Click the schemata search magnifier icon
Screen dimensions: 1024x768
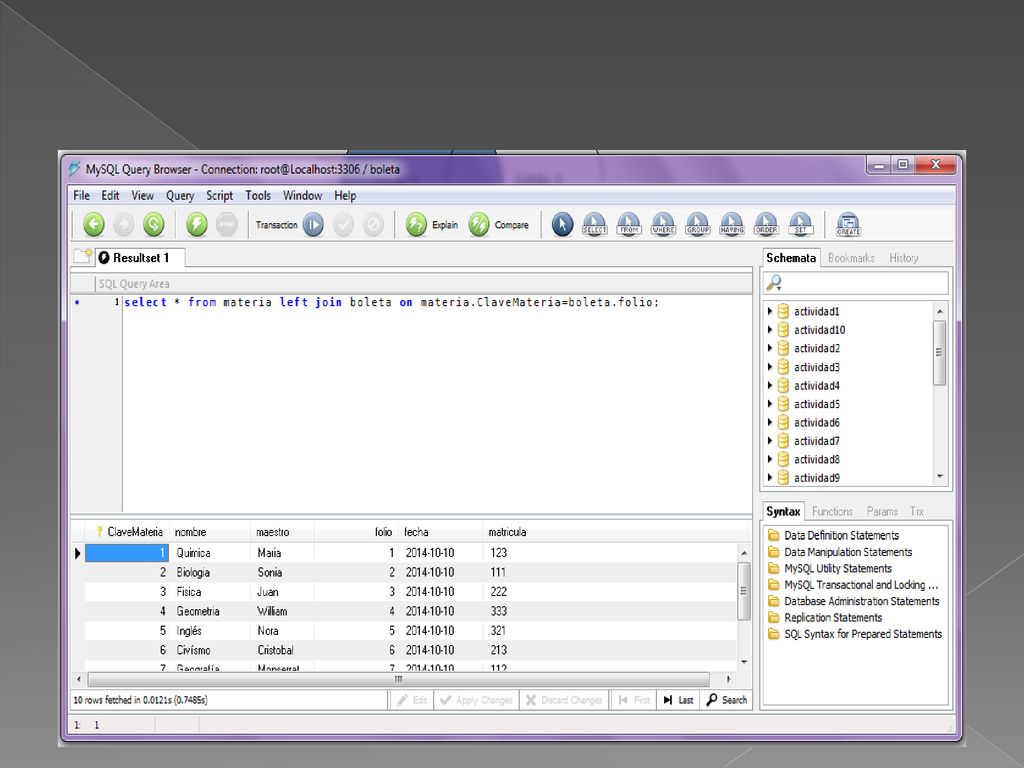(x=774, y=283)
